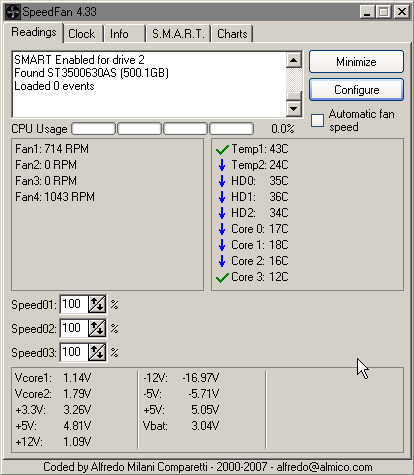This screenshot has height=475, width=414.
Task: Click the 'Core 0: 17C' reading
Action: pos(260,229)
